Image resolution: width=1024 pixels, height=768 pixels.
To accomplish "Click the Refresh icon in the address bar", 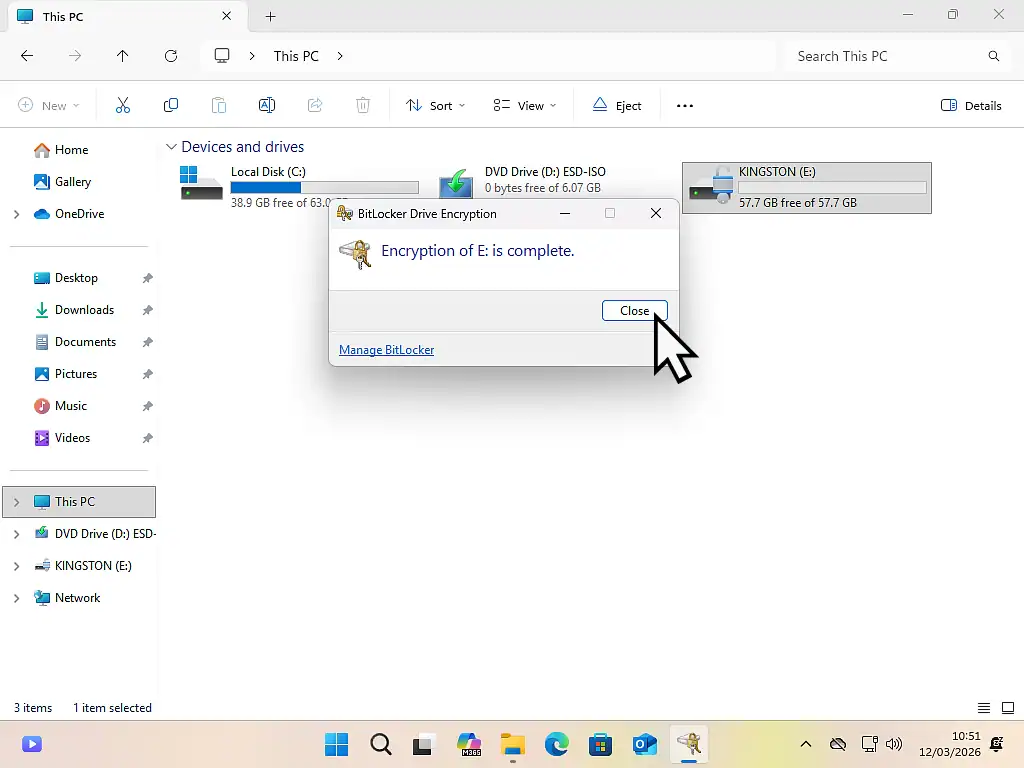I will 171,56.
